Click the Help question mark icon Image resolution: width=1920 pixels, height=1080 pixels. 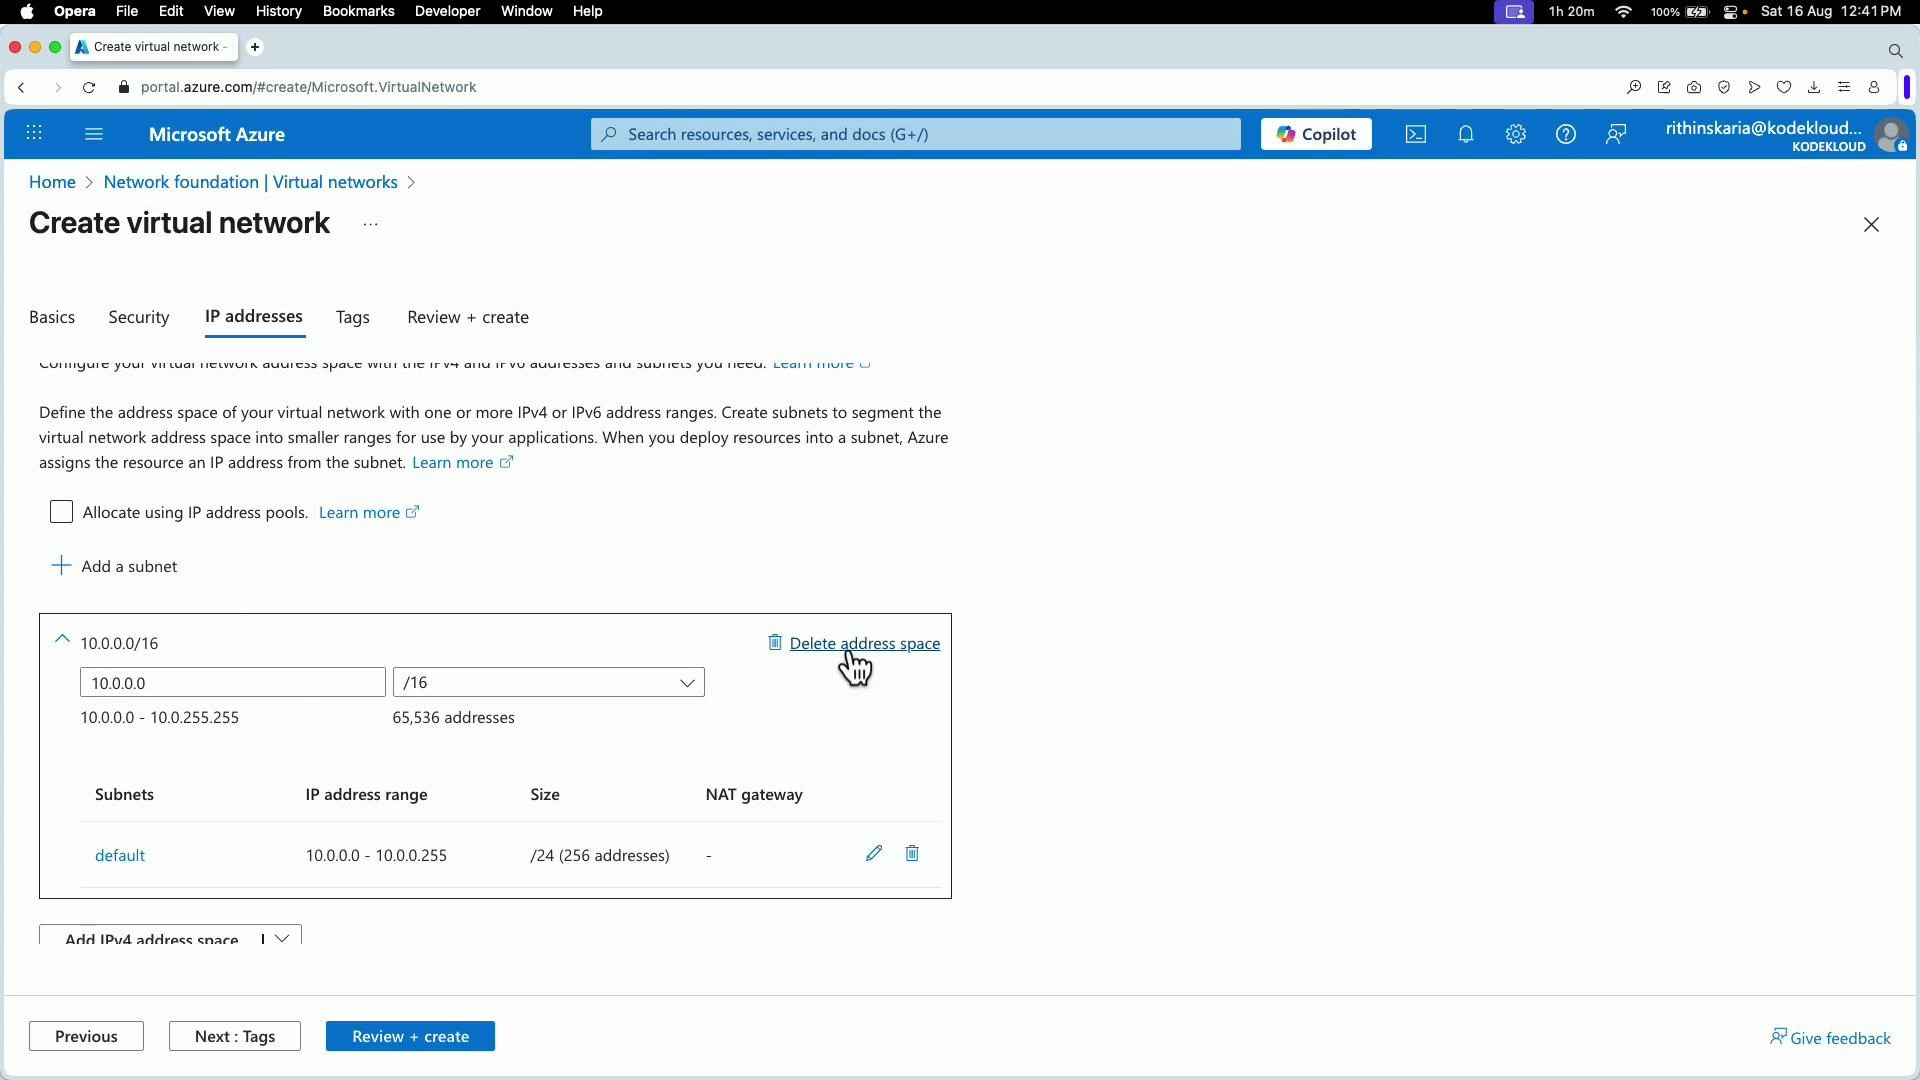[1565, 133]
